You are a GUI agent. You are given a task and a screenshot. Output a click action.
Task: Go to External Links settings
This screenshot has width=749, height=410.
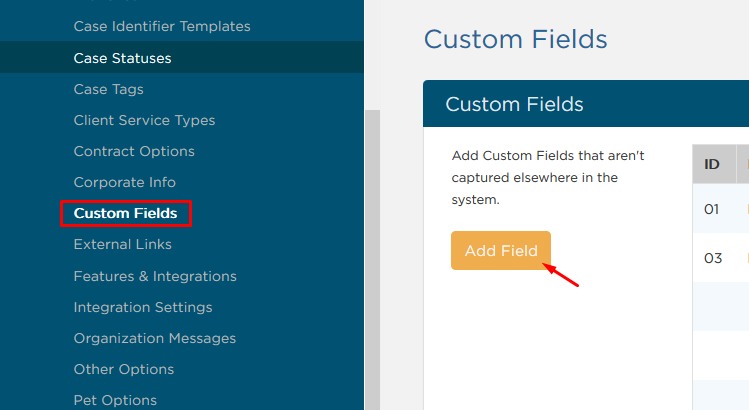[x=123, y=245]
